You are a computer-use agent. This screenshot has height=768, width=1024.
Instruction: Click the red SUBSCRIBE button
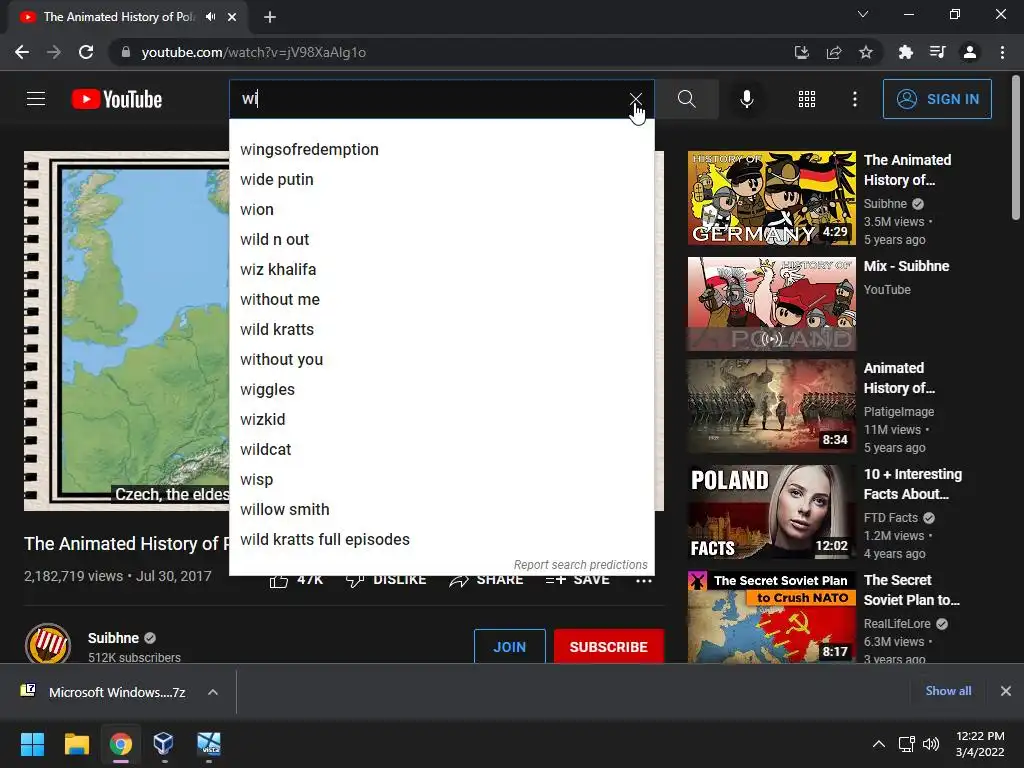(609, 647)
